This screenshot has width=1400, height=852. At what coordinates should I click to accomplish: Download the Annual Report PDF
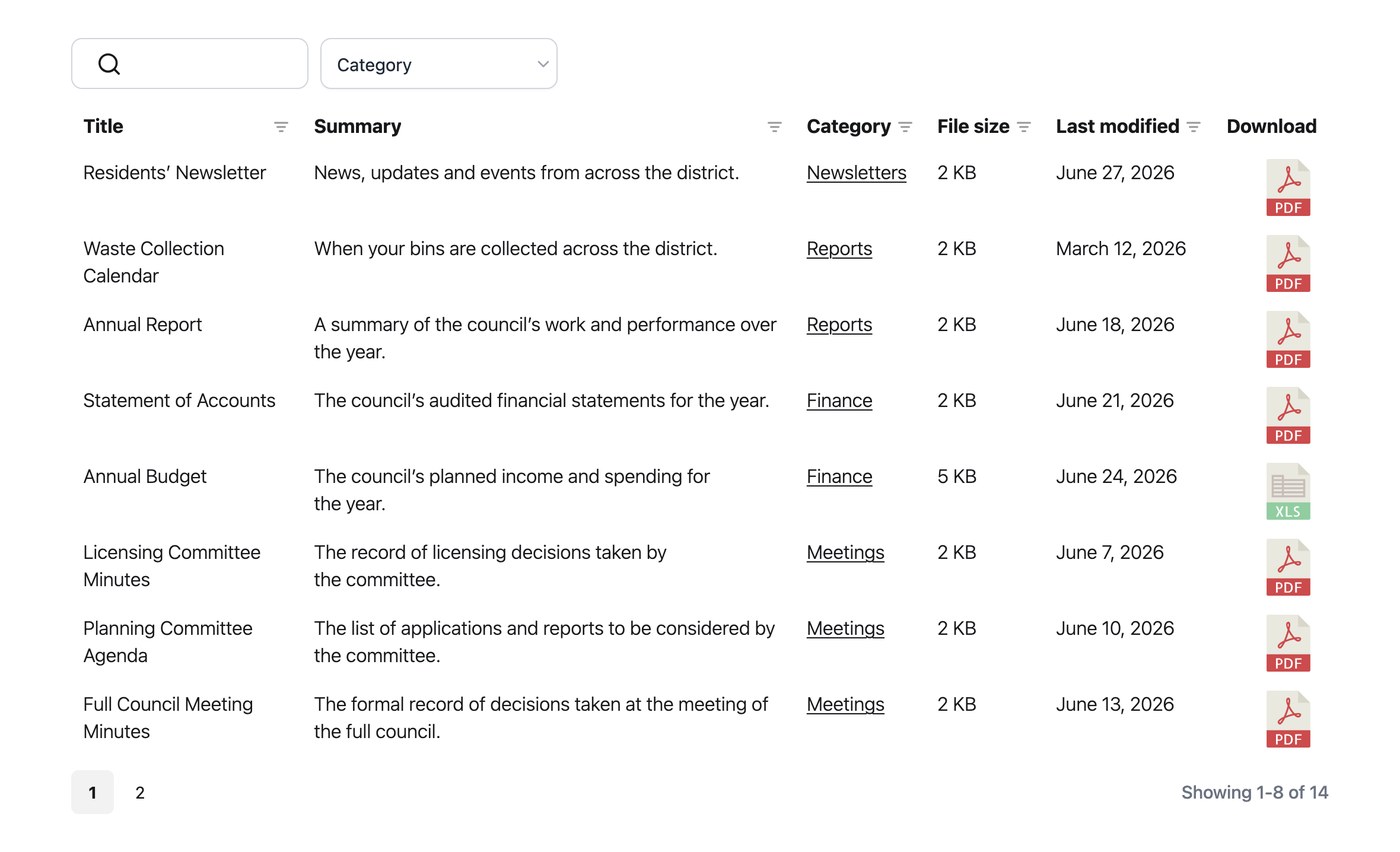click(x=1288, y=339)
